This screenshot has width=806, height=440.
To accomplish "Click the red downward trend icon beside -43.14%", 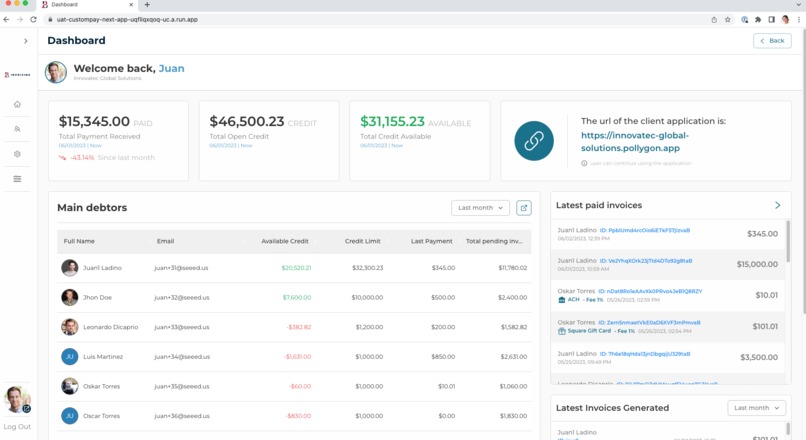I will click(63, 158).
